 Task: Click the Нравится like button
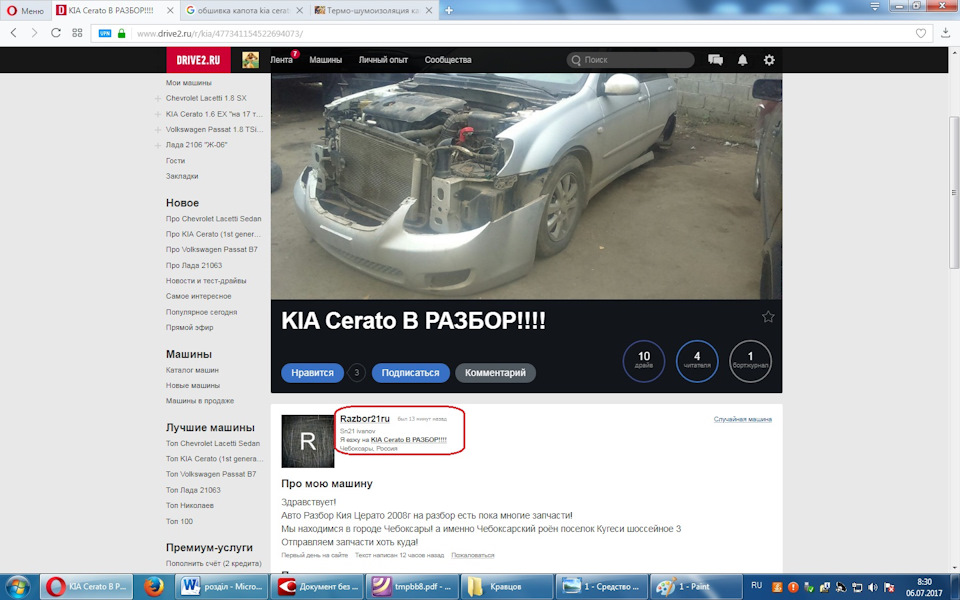312,373
